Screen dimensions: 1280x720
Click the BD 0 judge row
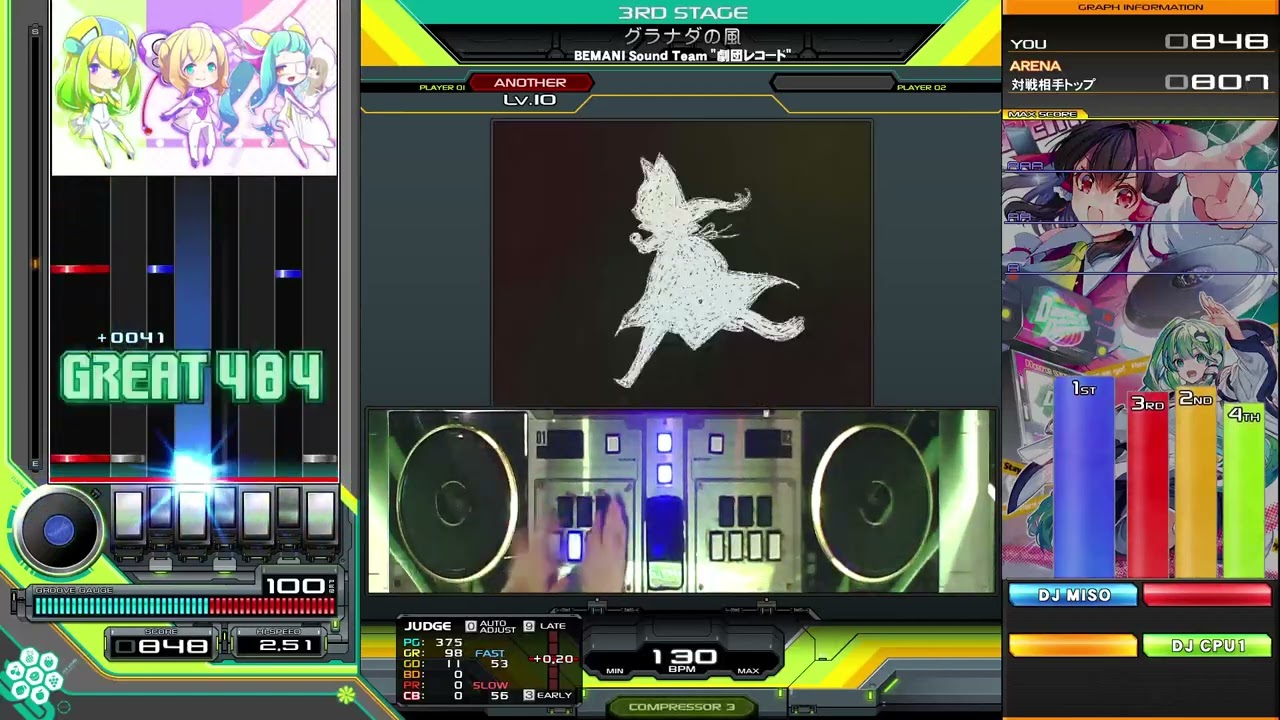pyautogui.click(x=433, y=675)
